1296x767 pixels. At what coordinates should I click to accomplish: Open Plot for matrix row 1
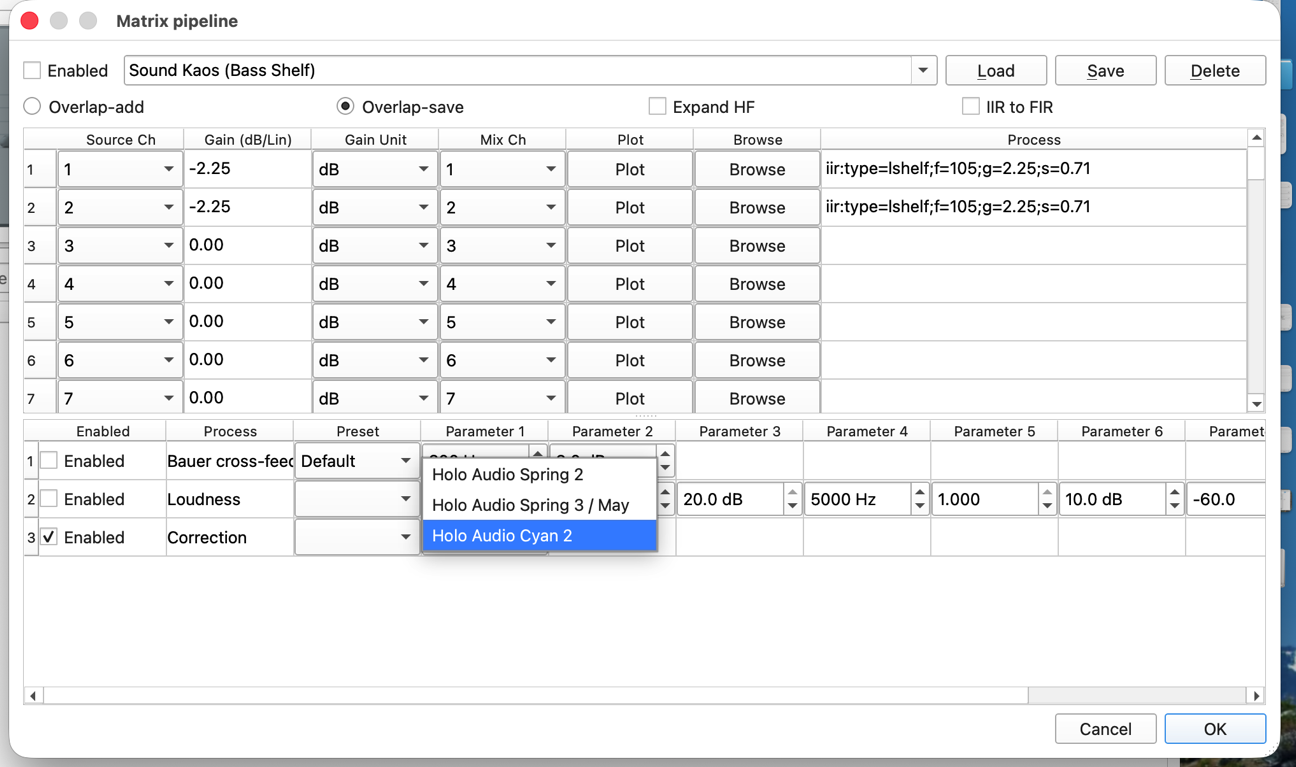point(629,170)
